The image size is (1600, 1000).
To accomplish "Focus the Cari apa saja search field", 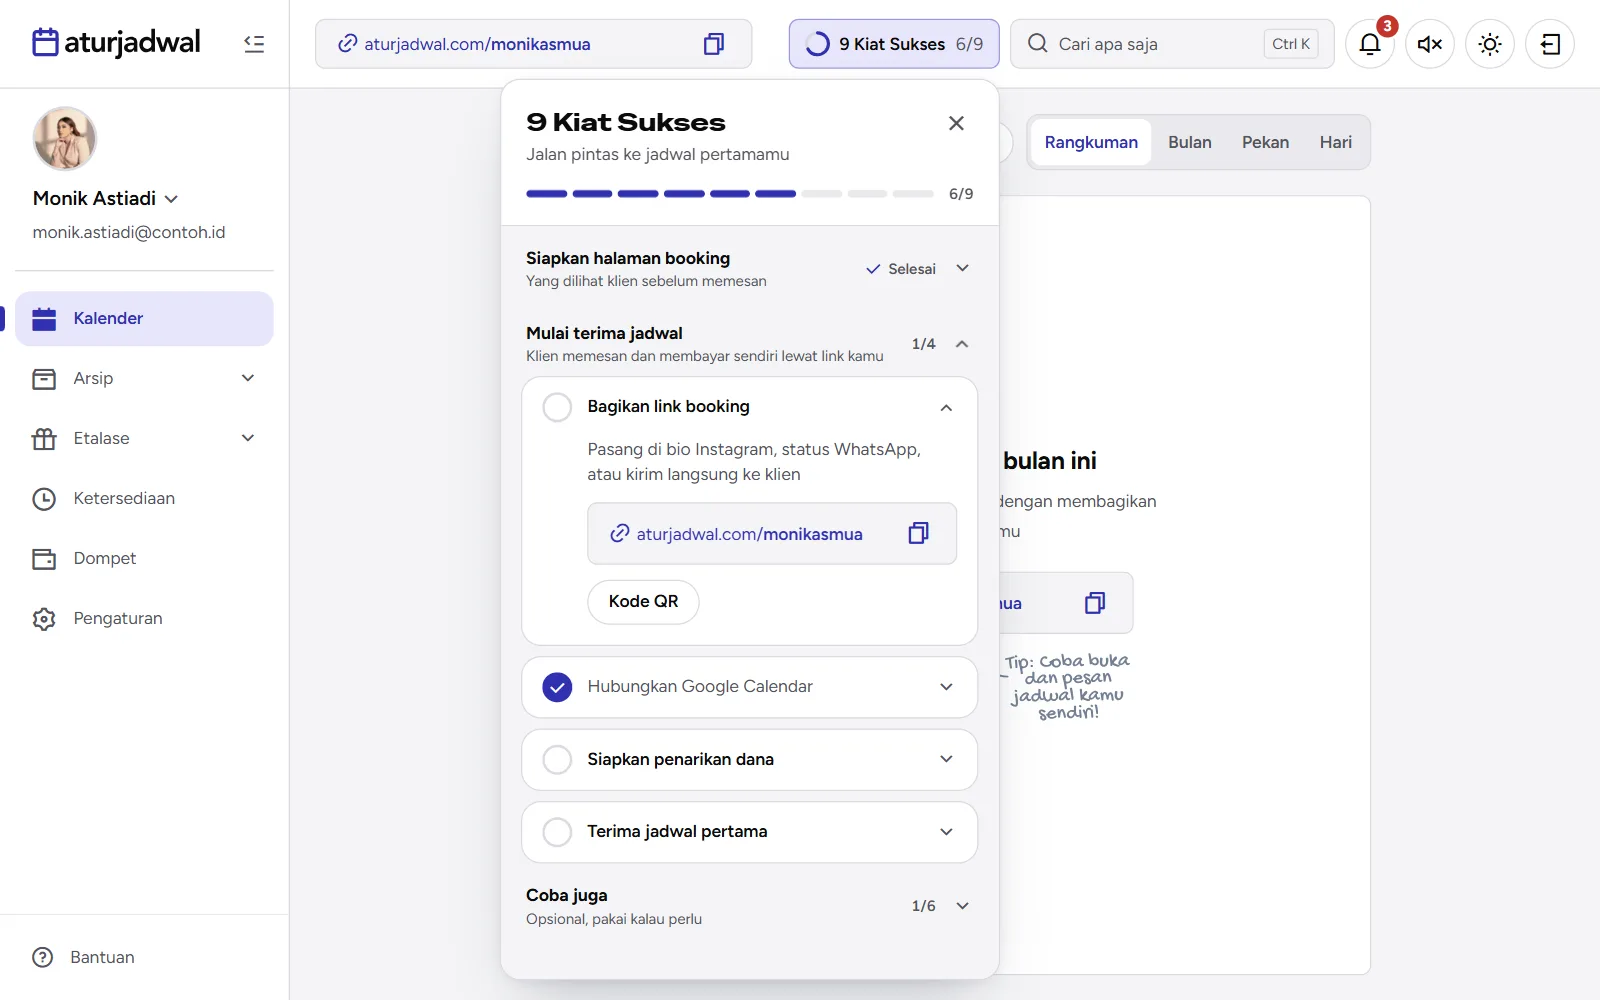I will pyautogui.click(x=1172, y=44).
